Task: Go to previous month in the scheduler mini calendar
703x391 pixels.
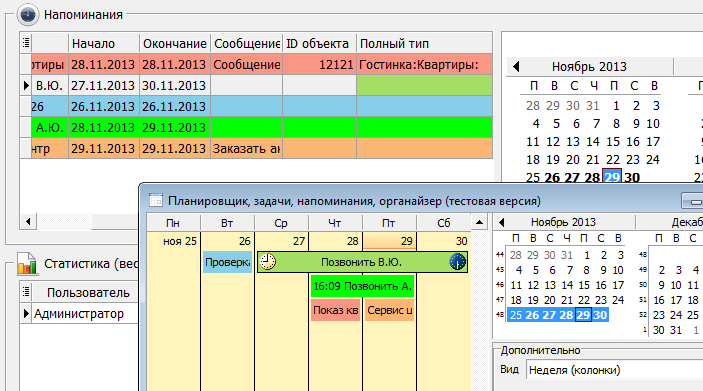Action: [502, 222]
